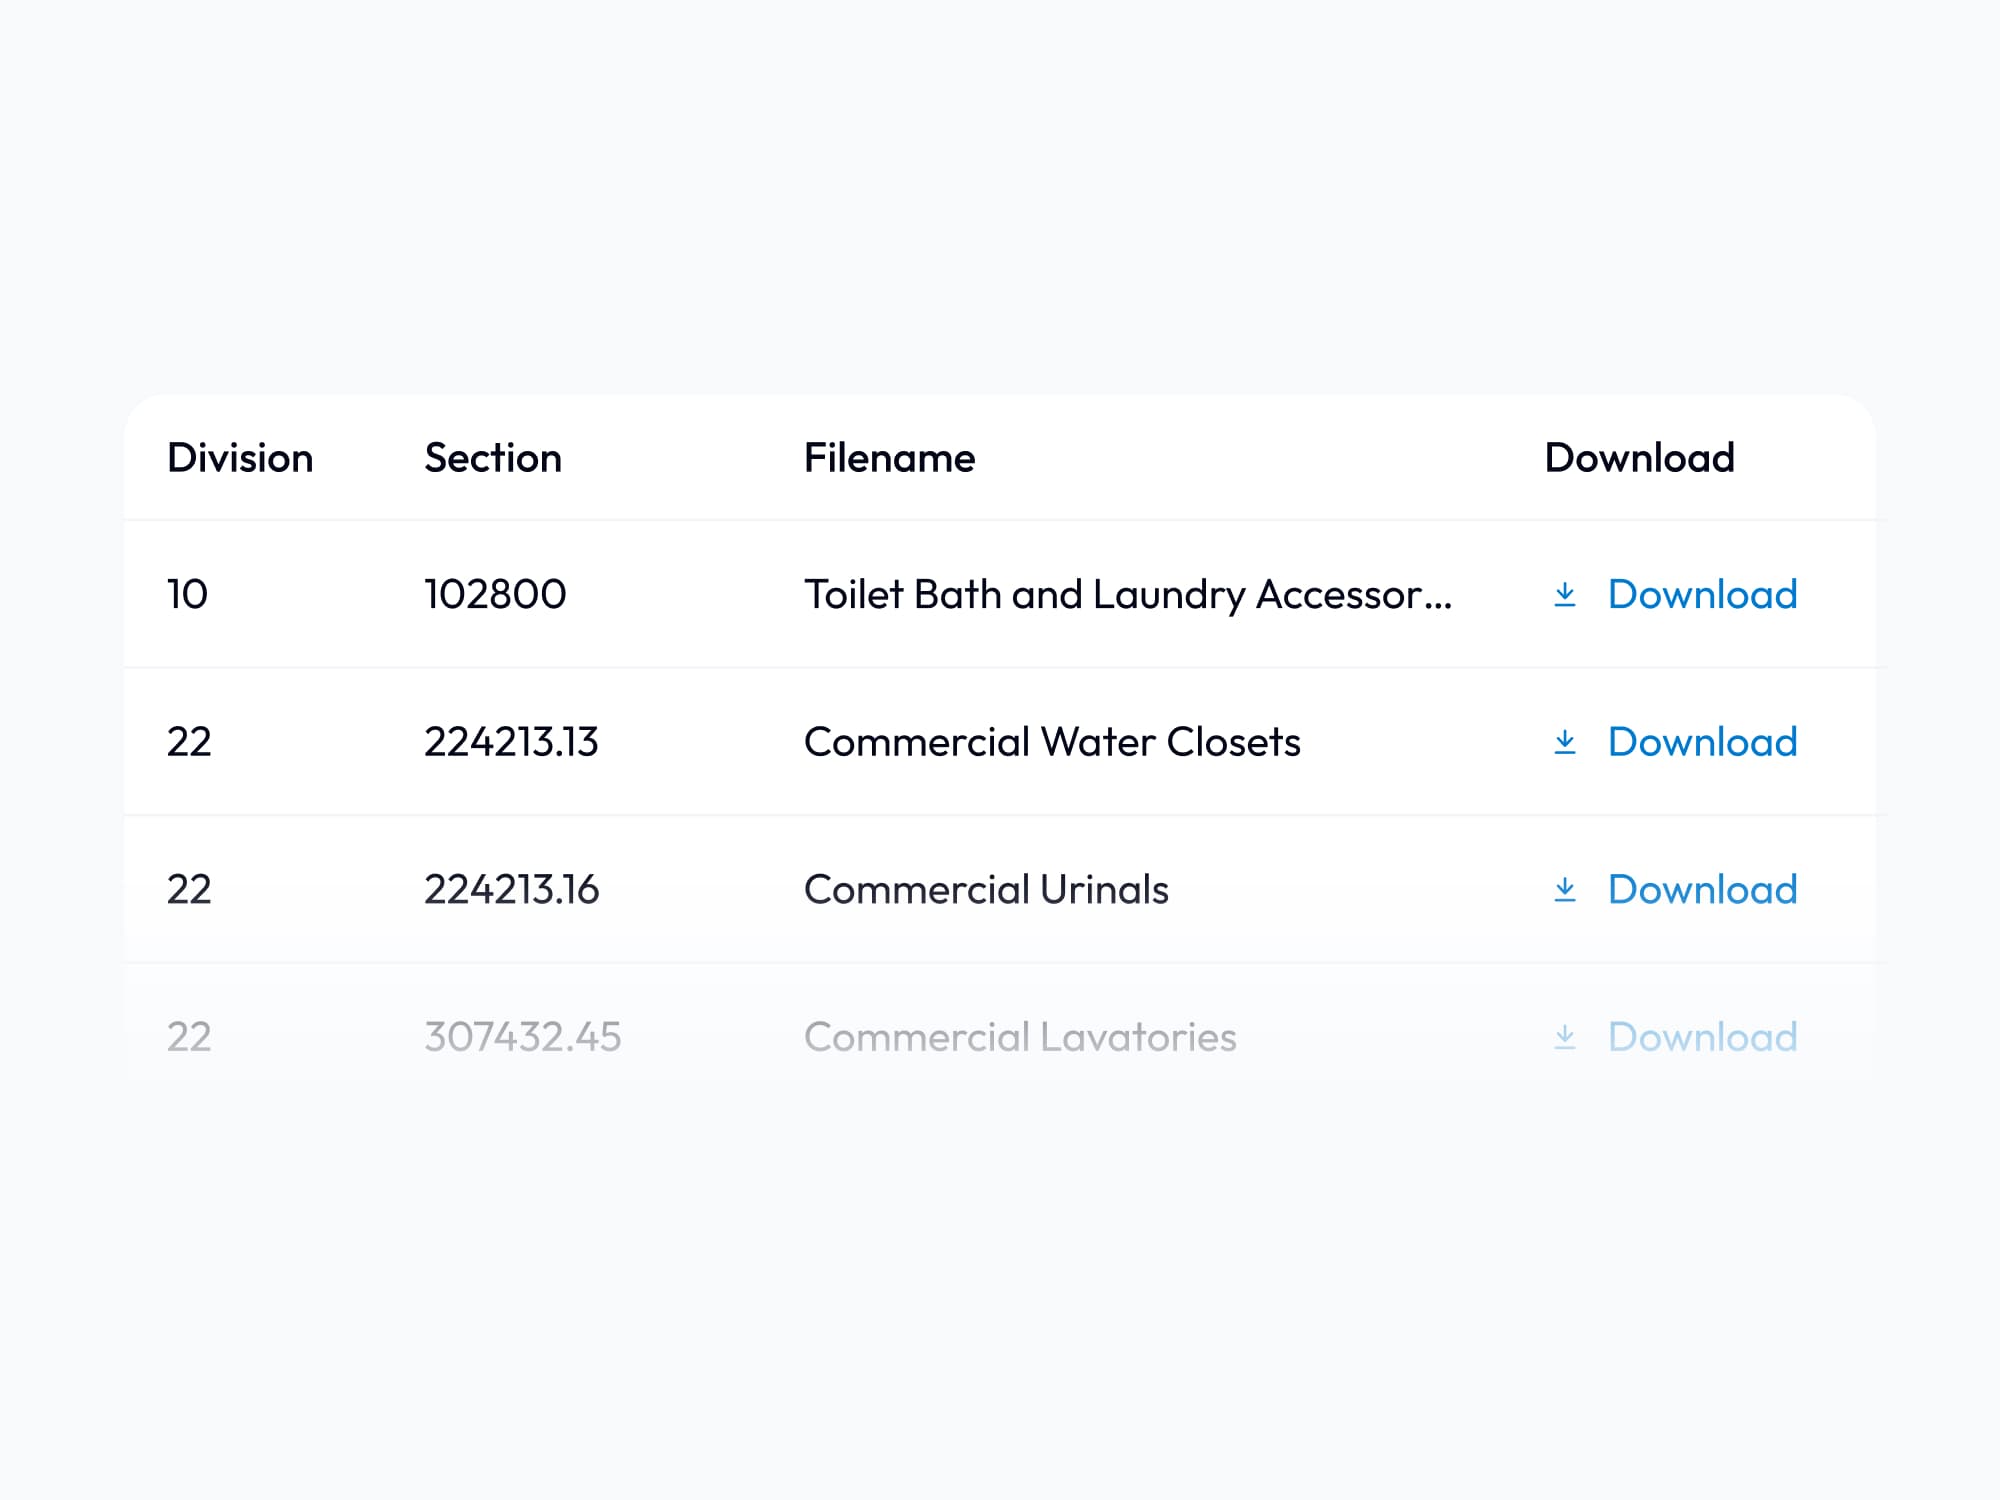Click download arrow icon for Commercial Urinals

click(x=1565, y=890)
